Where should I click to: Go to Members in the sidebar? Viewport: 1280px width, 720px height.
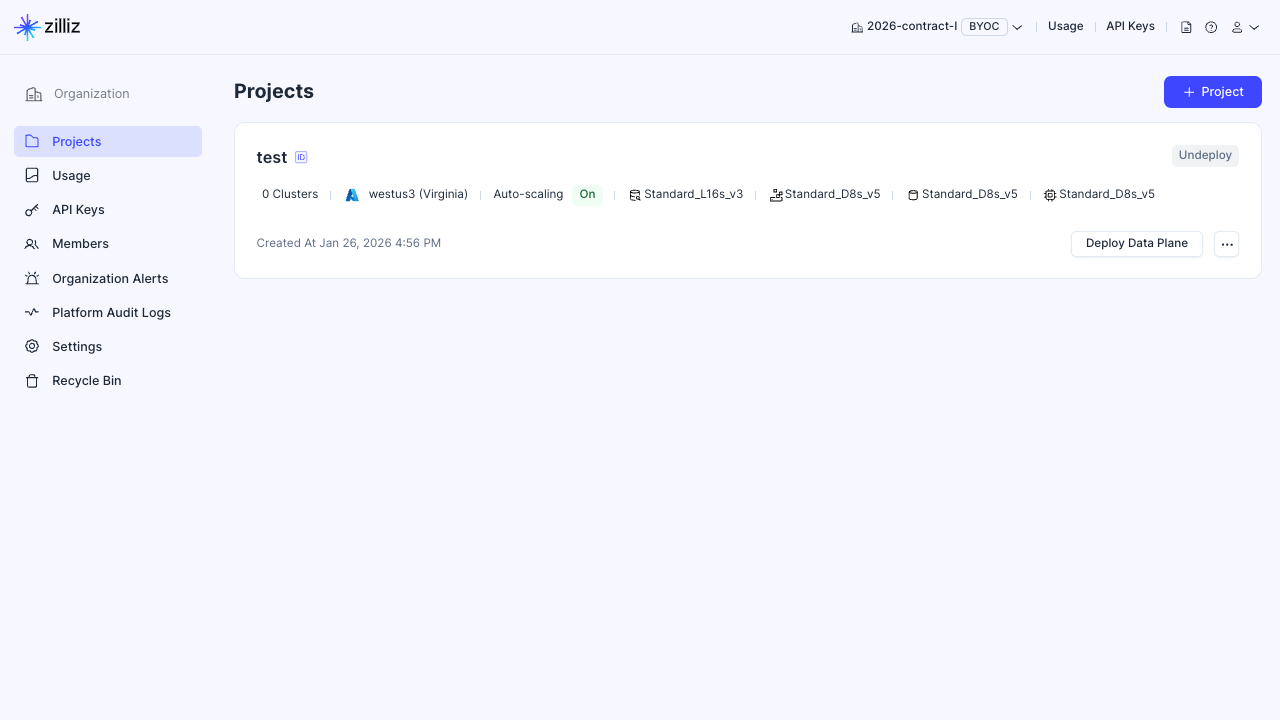click(80, 244)
